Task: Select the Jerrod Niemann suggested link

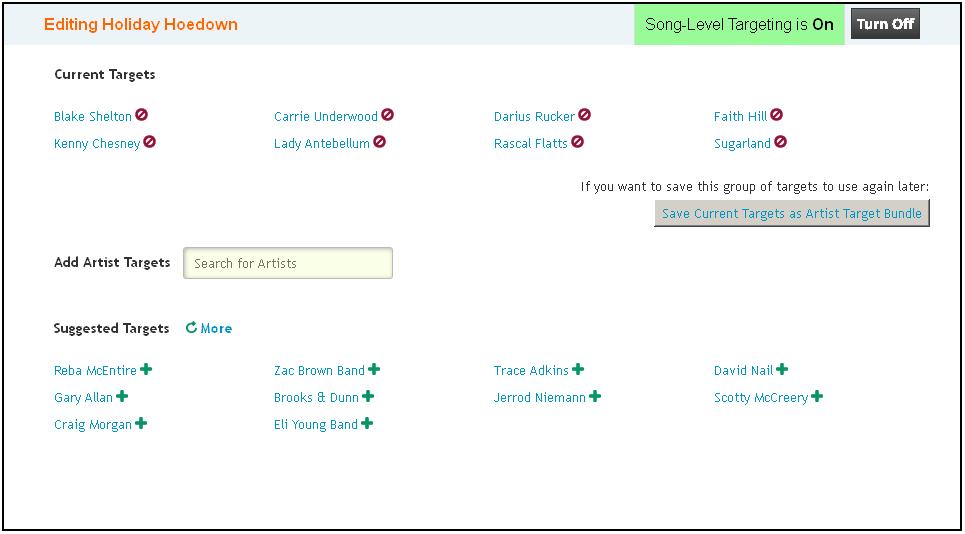Action: pos(540,397)
